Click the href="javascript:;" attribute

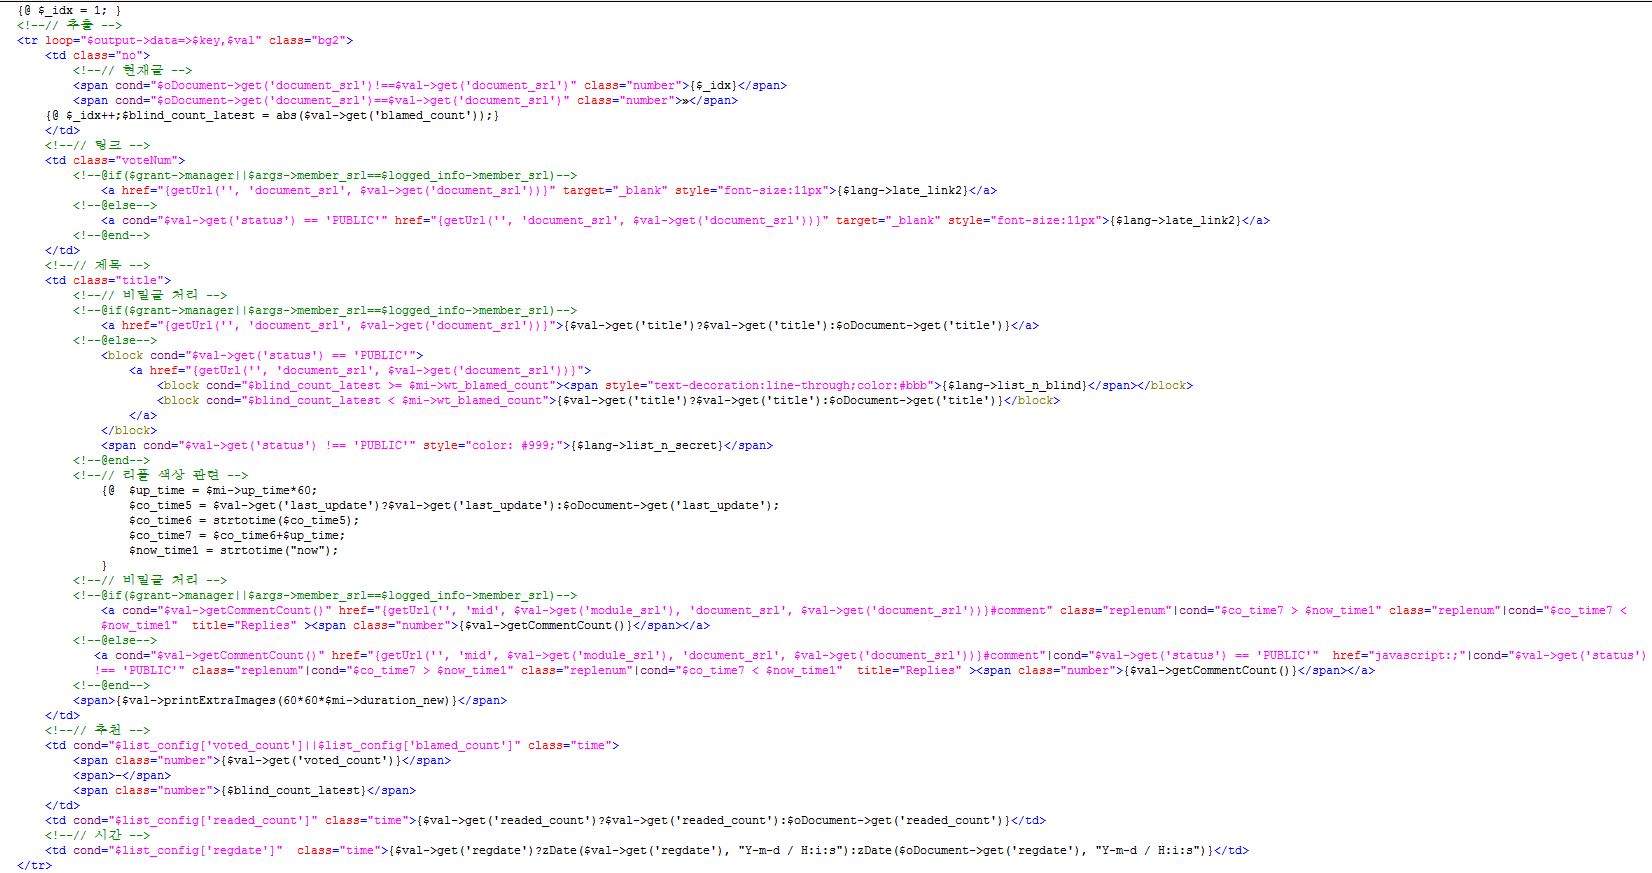(1398, 655)
